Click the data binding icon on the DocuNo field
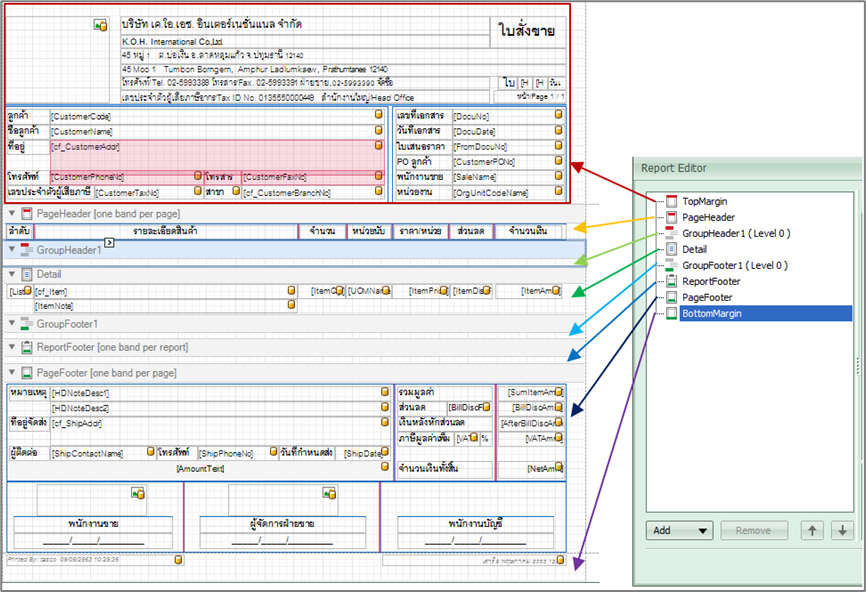 (558, 115)
